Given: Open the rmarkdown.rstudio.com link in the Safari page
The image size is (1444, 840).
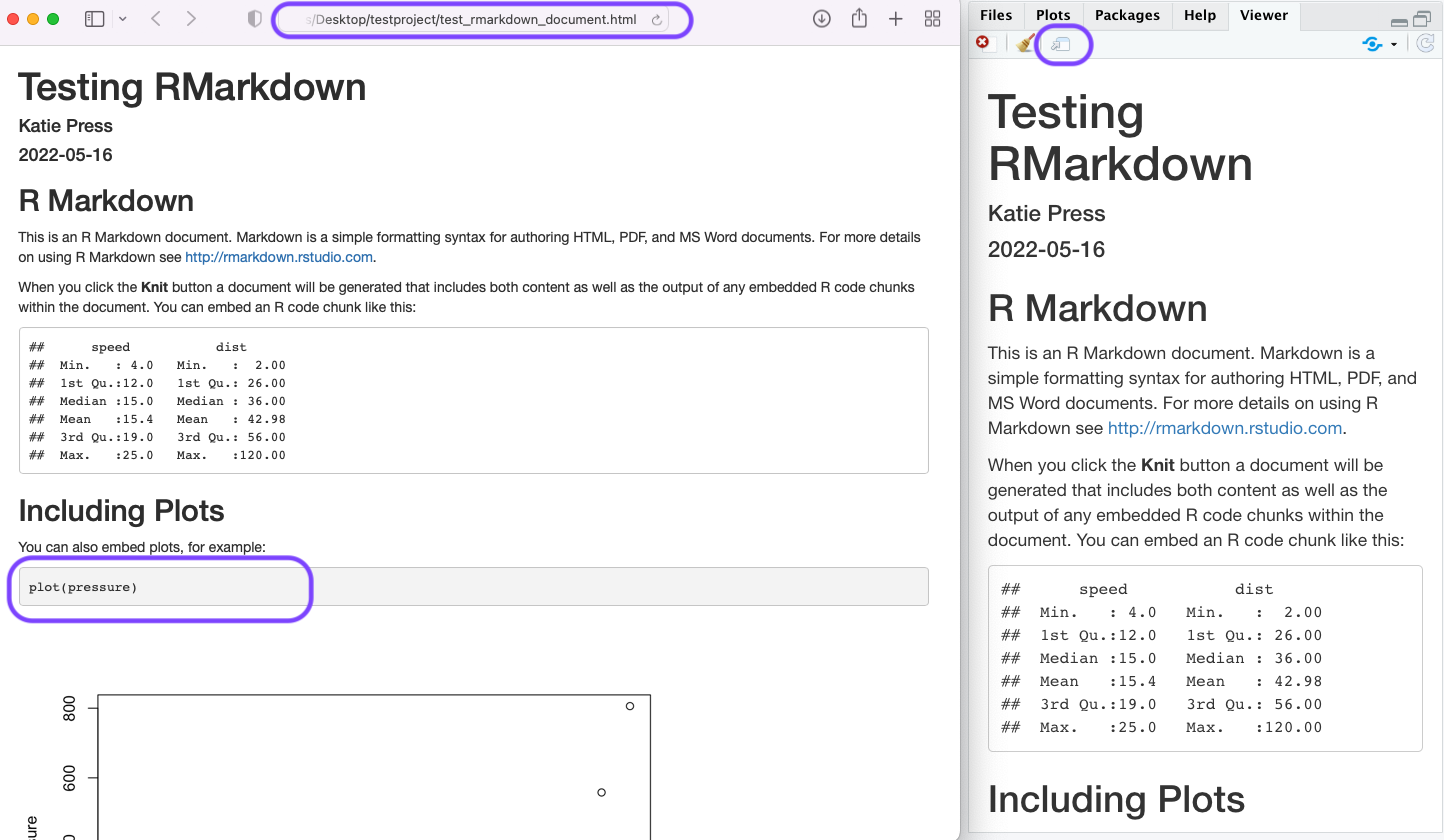Looking at the screenshot, I should pyautogui.click(x=279, y=257).
